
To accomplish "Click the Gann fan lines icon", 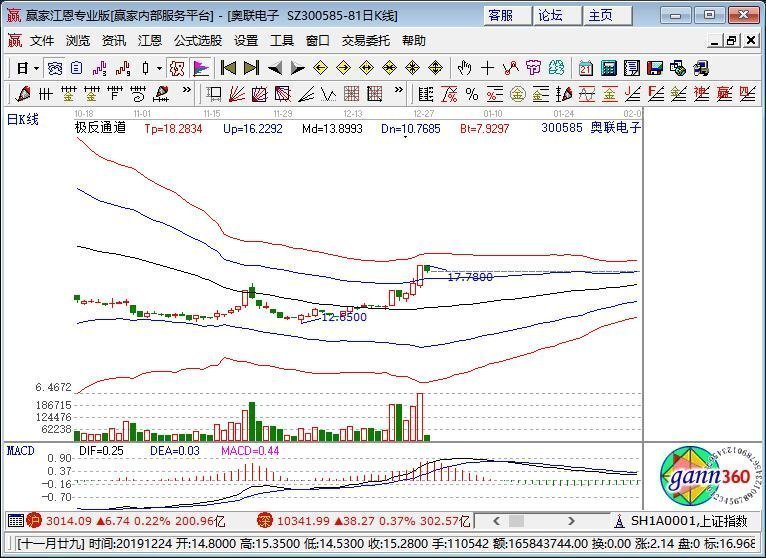I will [237, 93].
